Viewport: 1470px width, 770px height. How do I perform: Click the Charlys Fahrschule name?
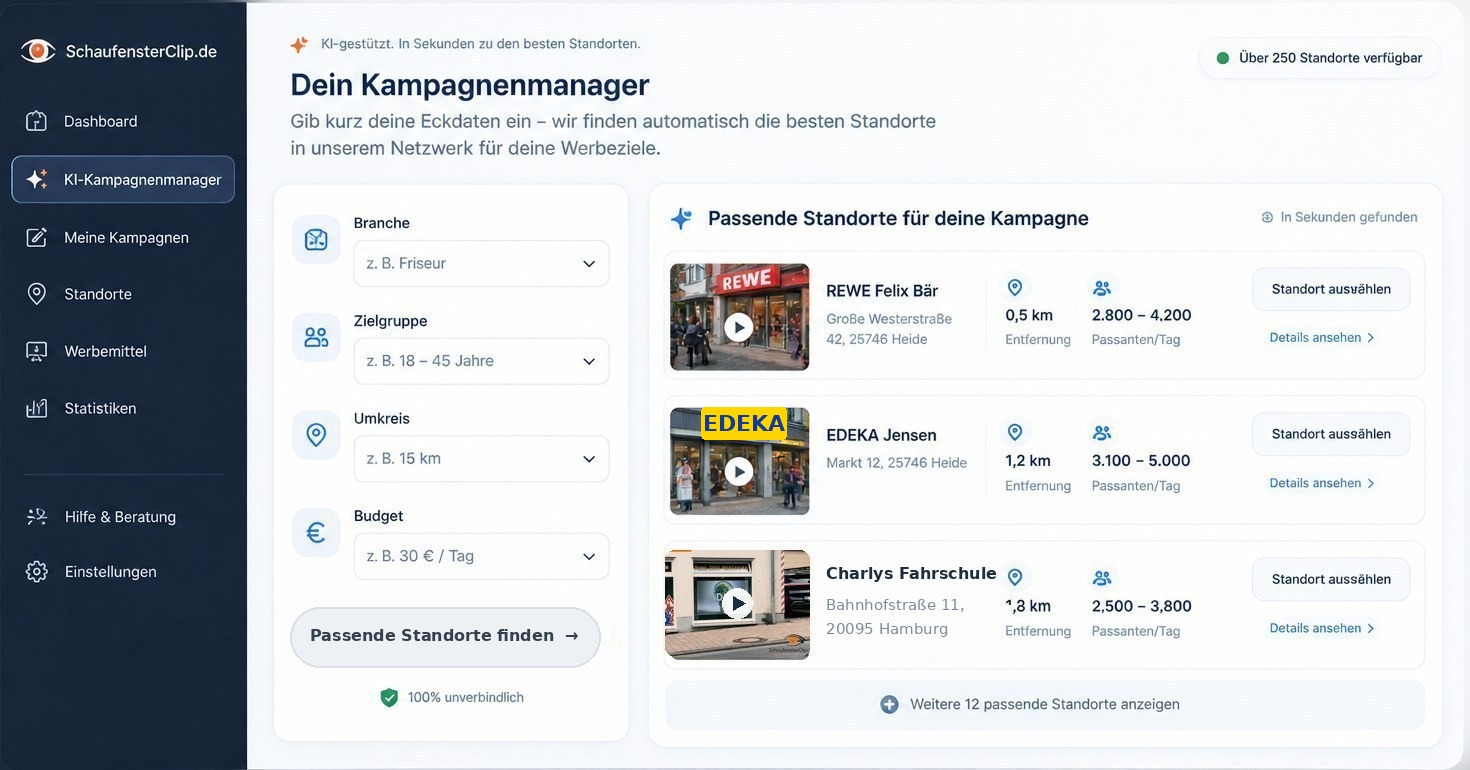[x=911, y=573]
